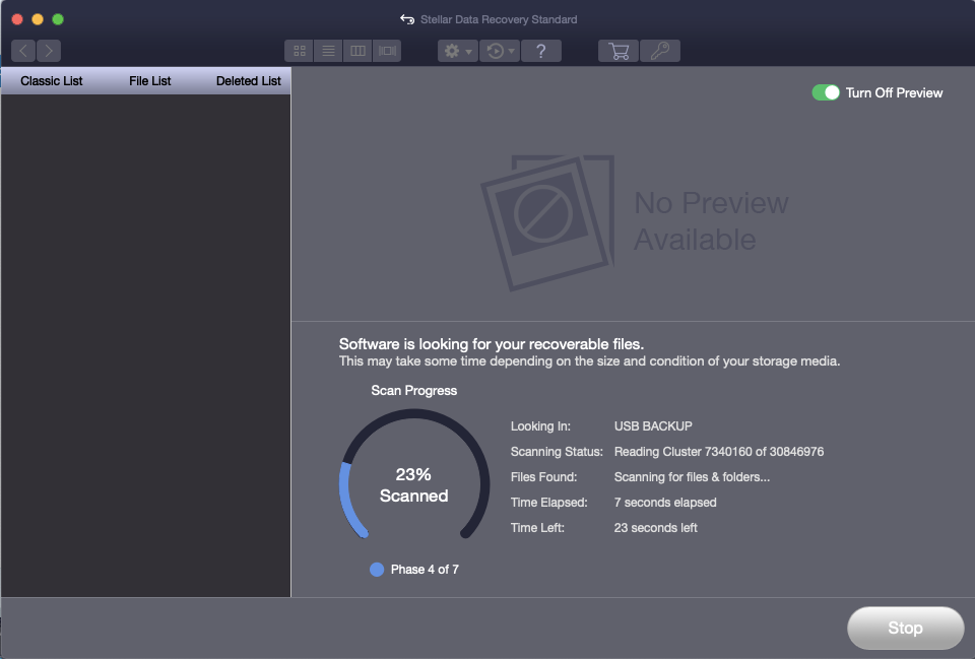Open activation with the key icon
977x660 pixels.
[x=659, y=50]
